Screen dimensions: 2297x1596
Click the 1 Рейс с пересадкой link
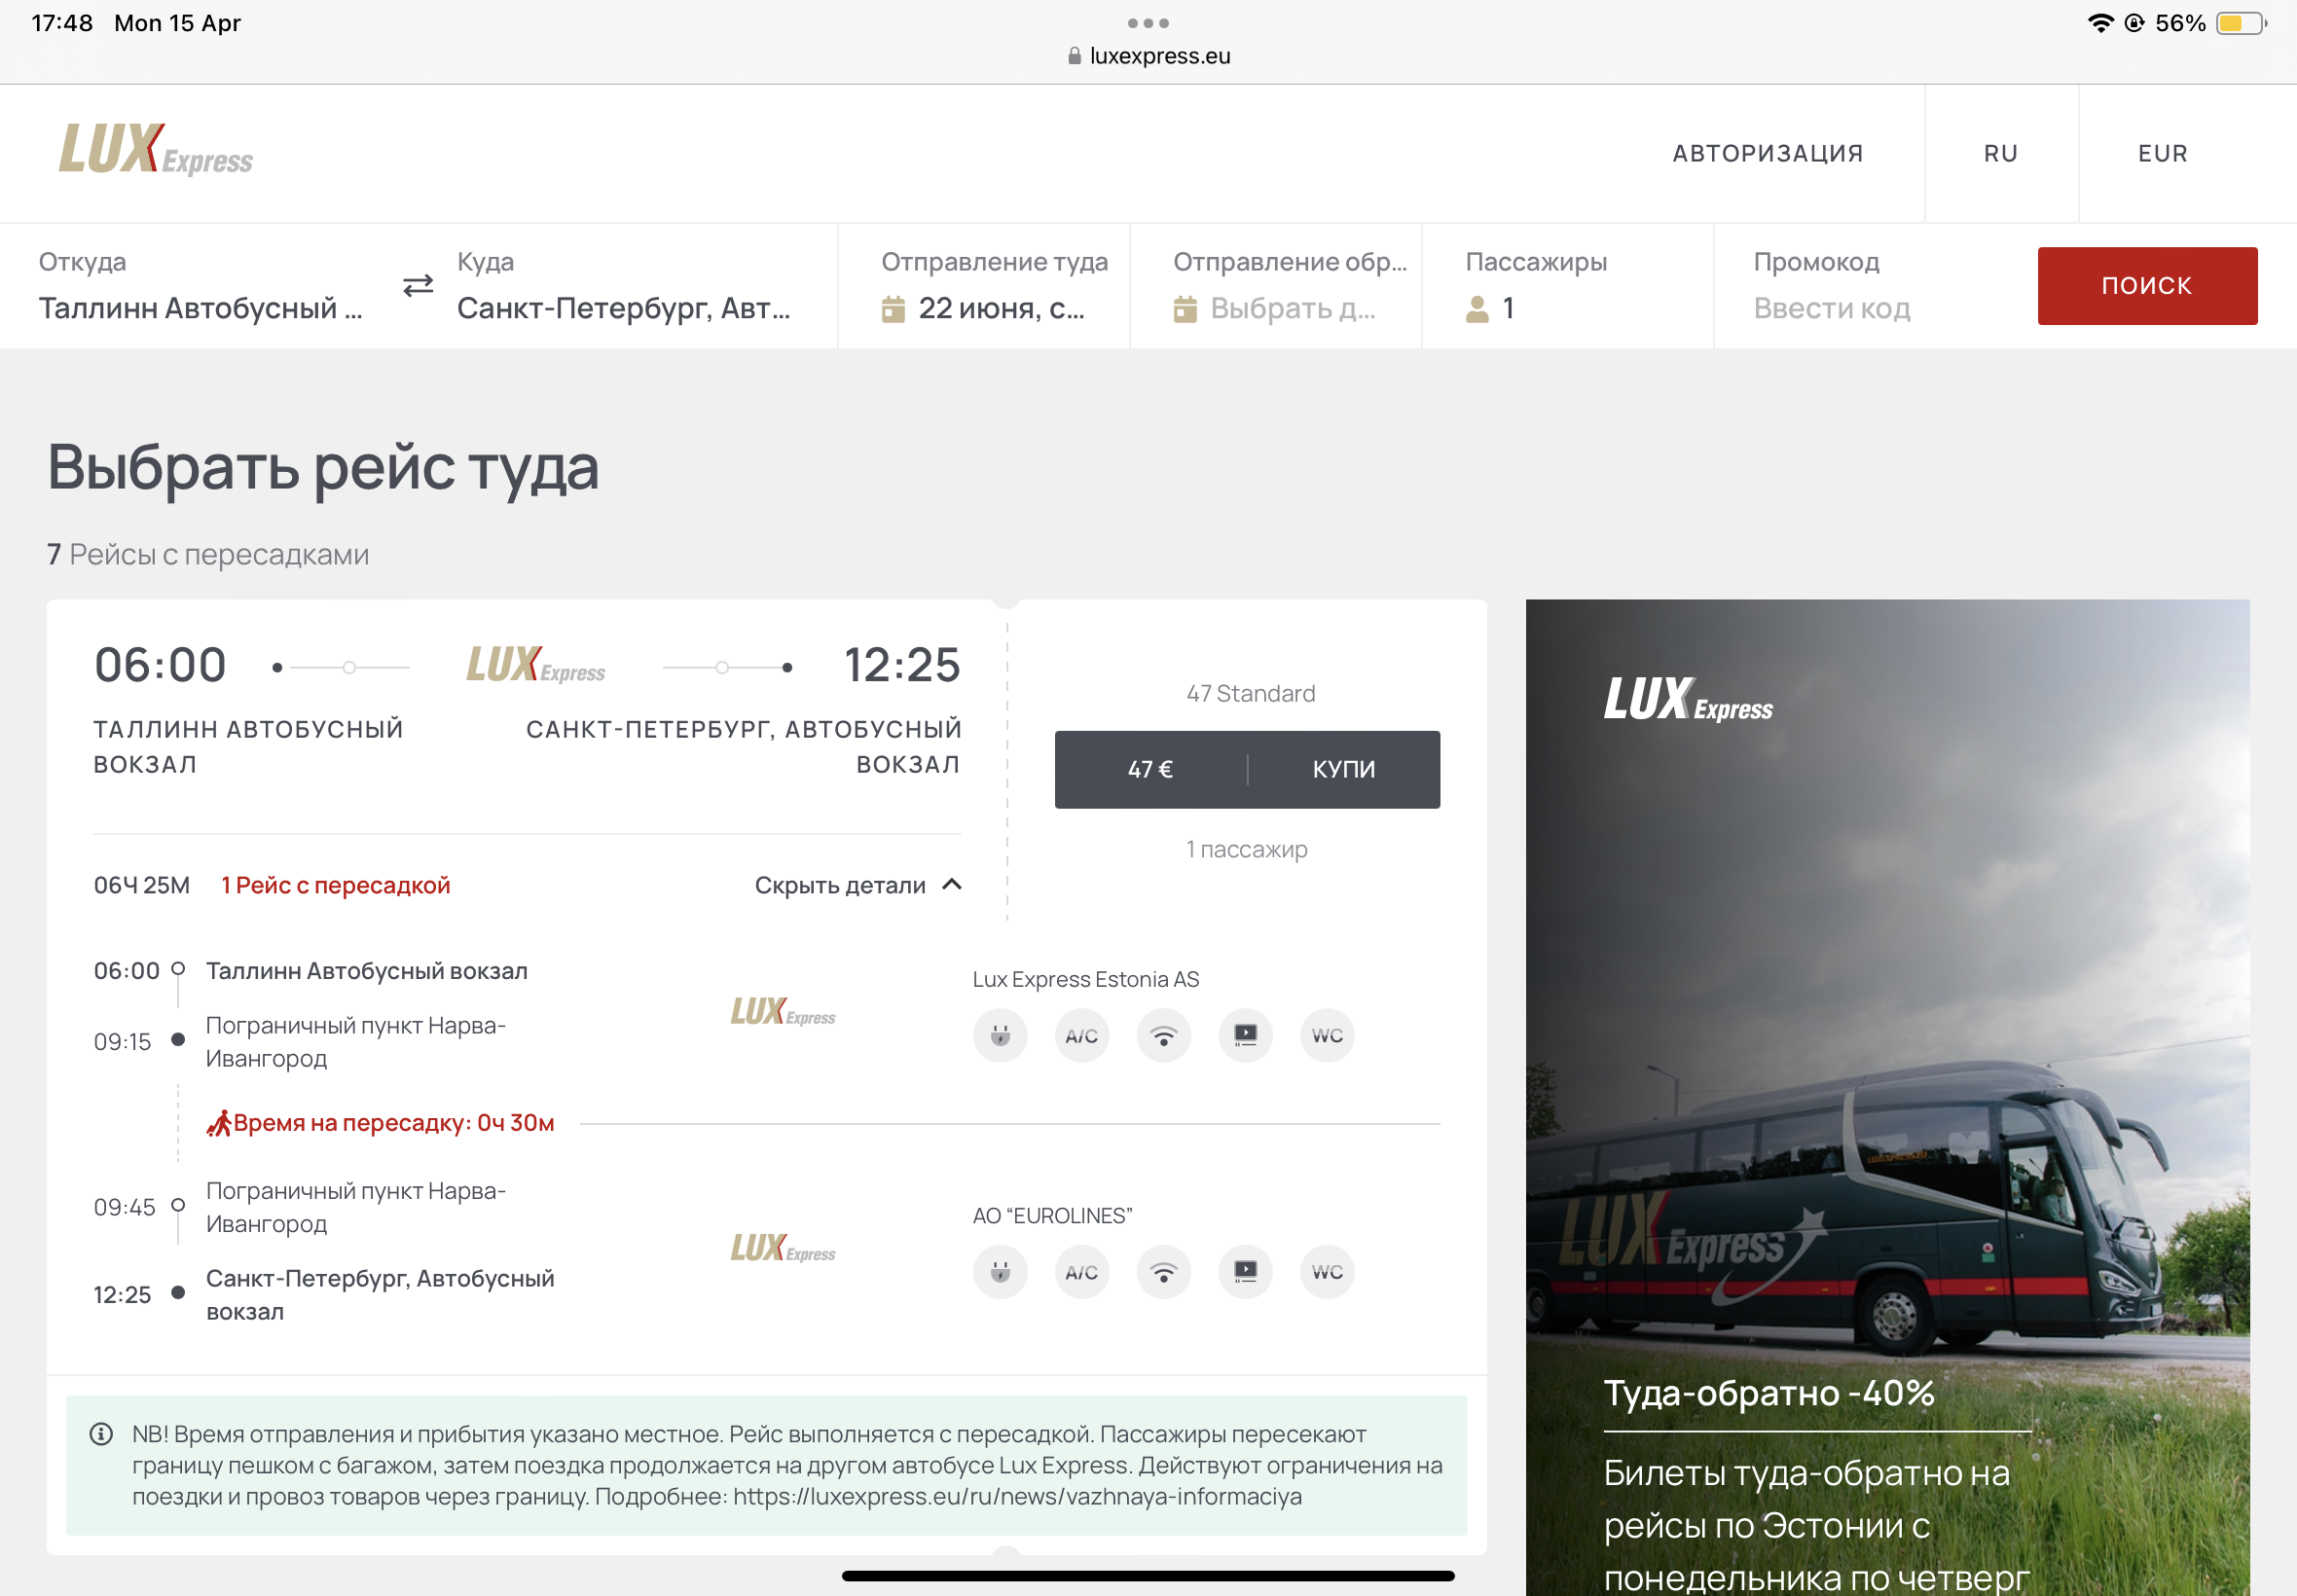tap(336, 886)
